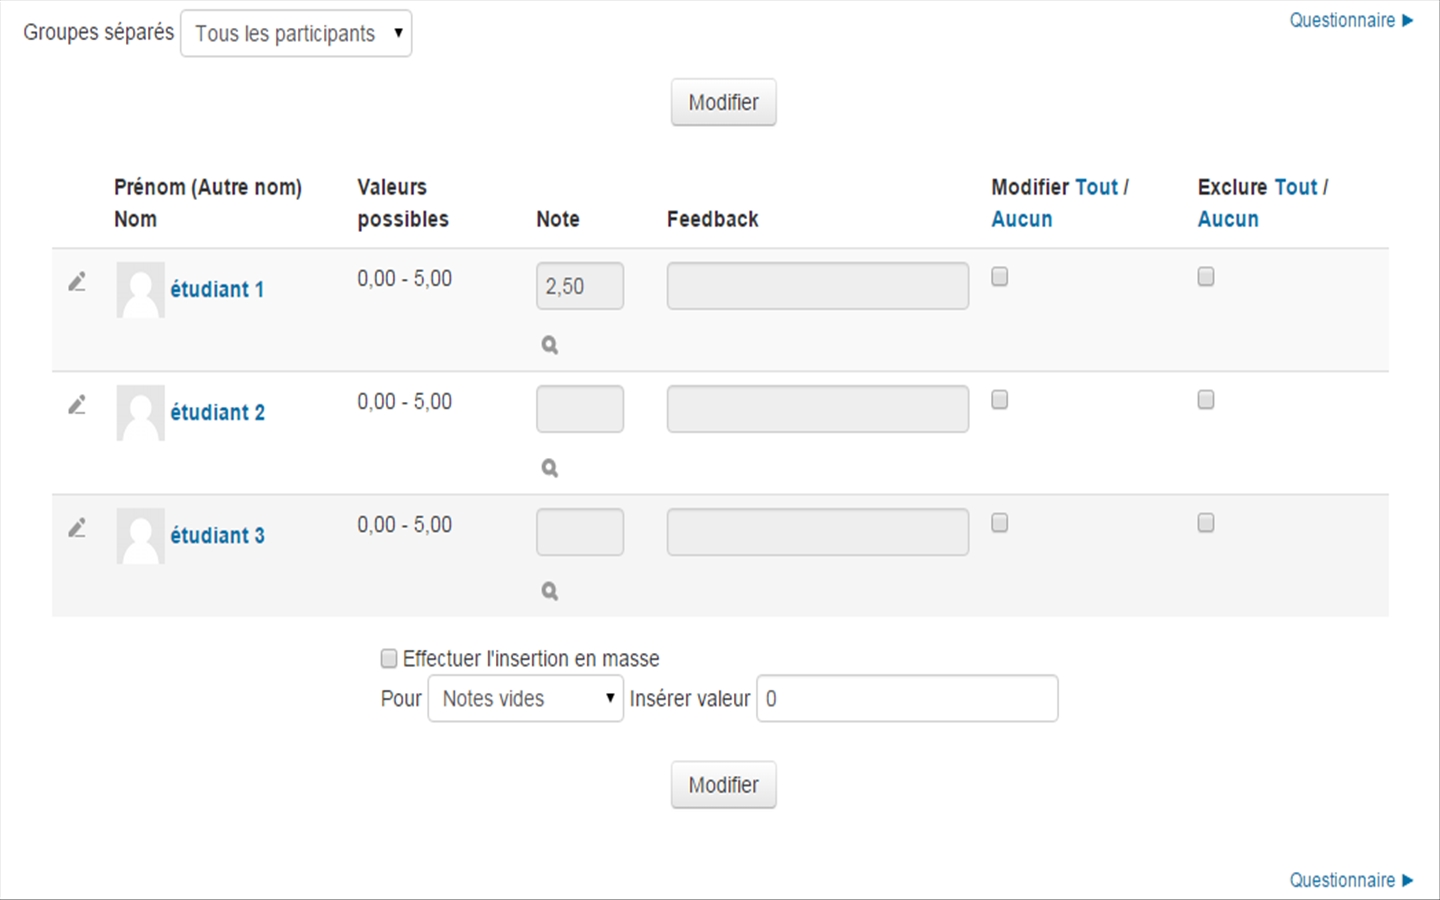Screen dimensions: 1440x900
Task: Click the Tout link under Modifier column
Action: pos(1096,187)
